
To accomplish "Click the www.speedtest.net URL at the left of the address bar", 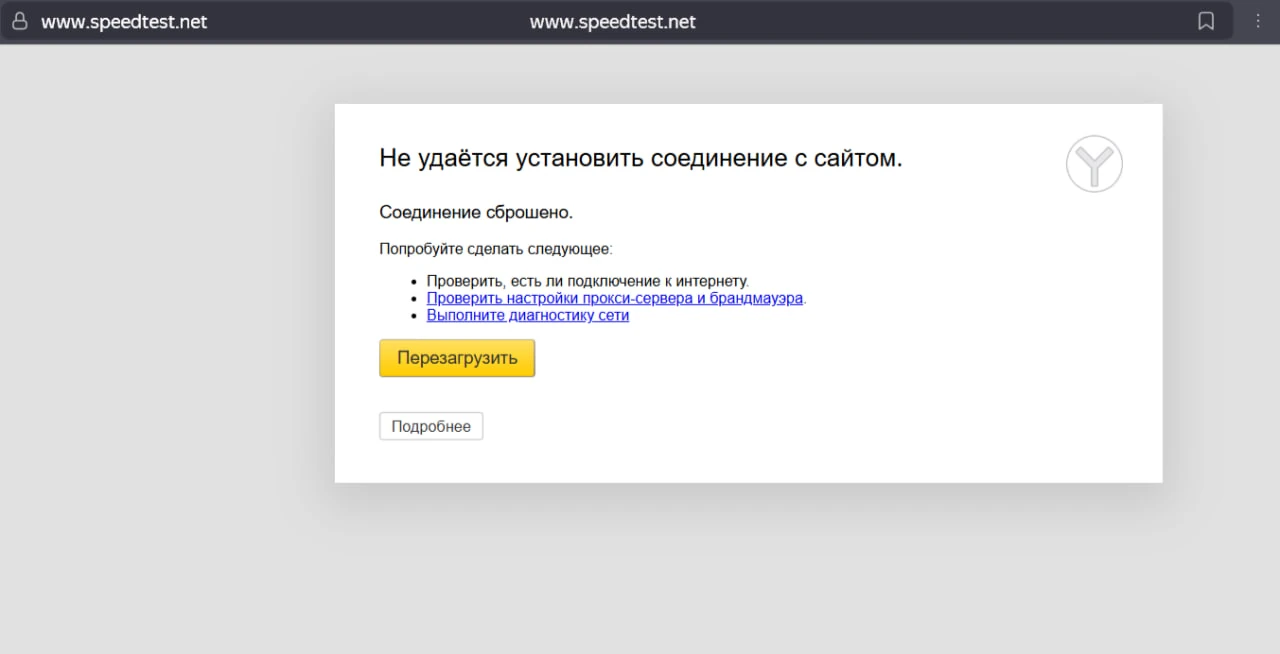I will (x=124, y=22).
